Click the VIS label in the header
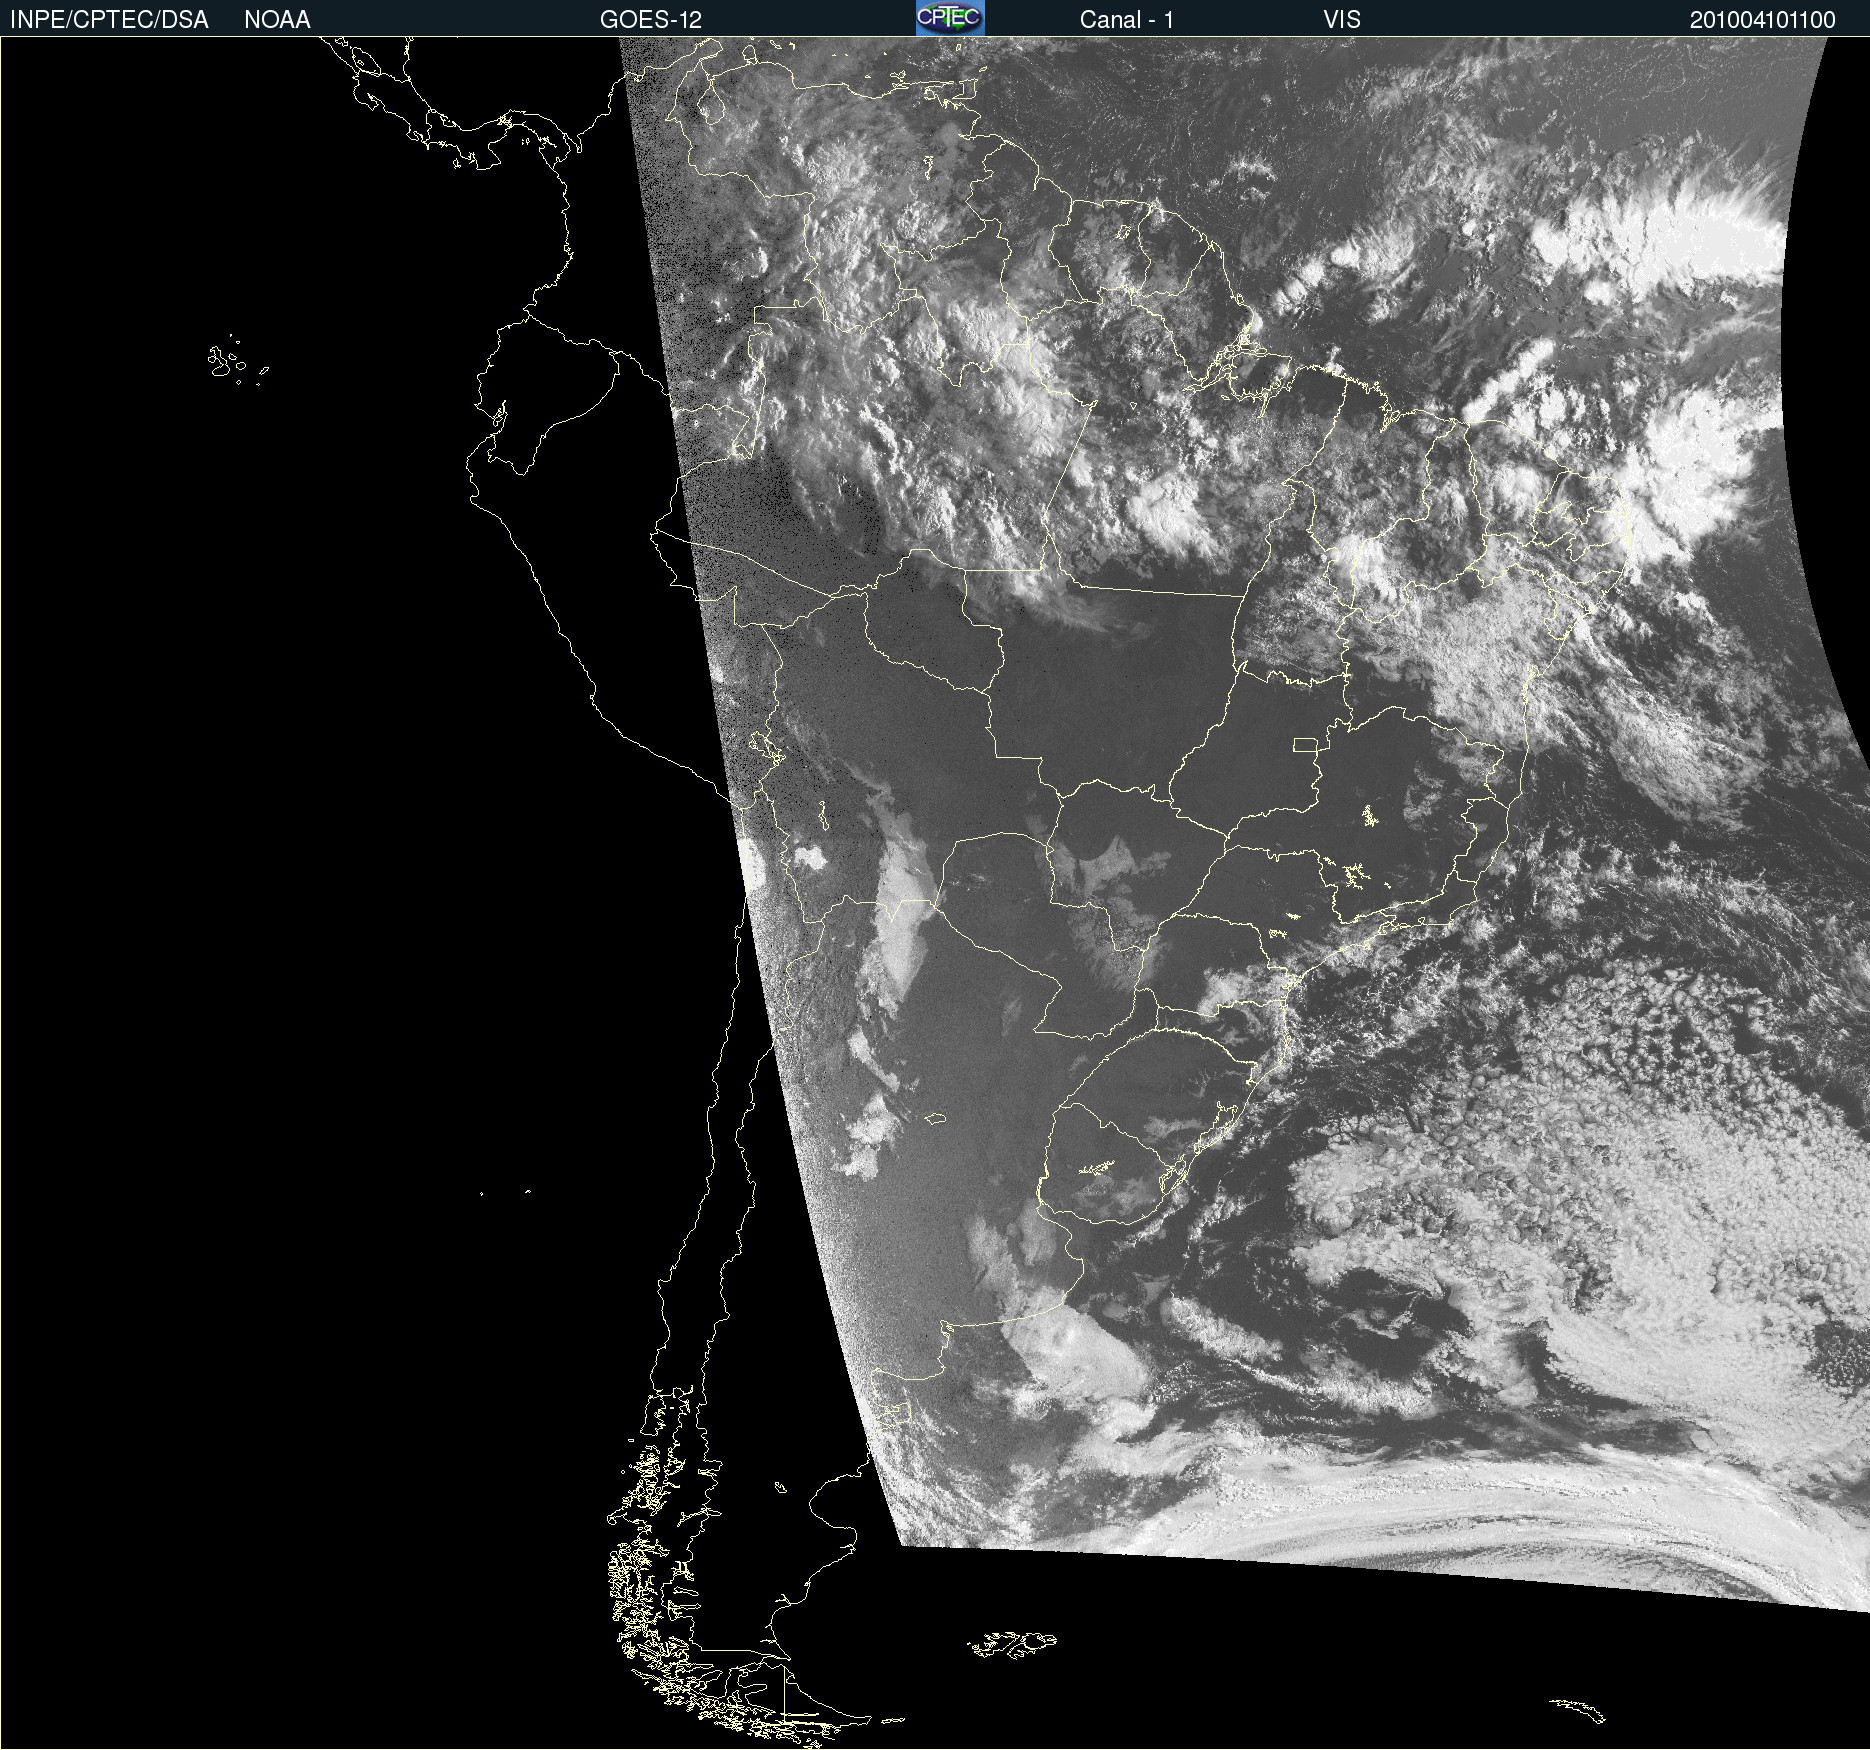The height and width of the screenshot is (1750, 1870). 1342,20
